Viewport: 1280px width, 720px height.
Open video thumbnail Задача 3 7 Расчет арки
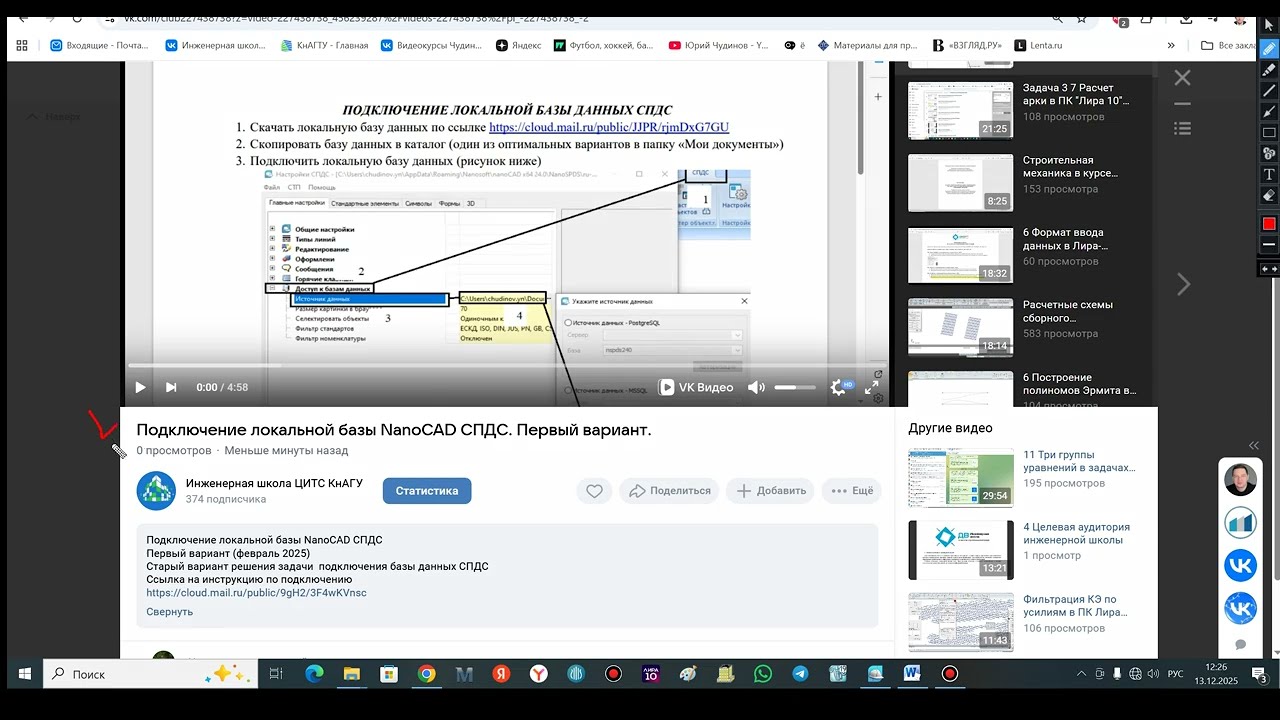[x=960, y=110]
